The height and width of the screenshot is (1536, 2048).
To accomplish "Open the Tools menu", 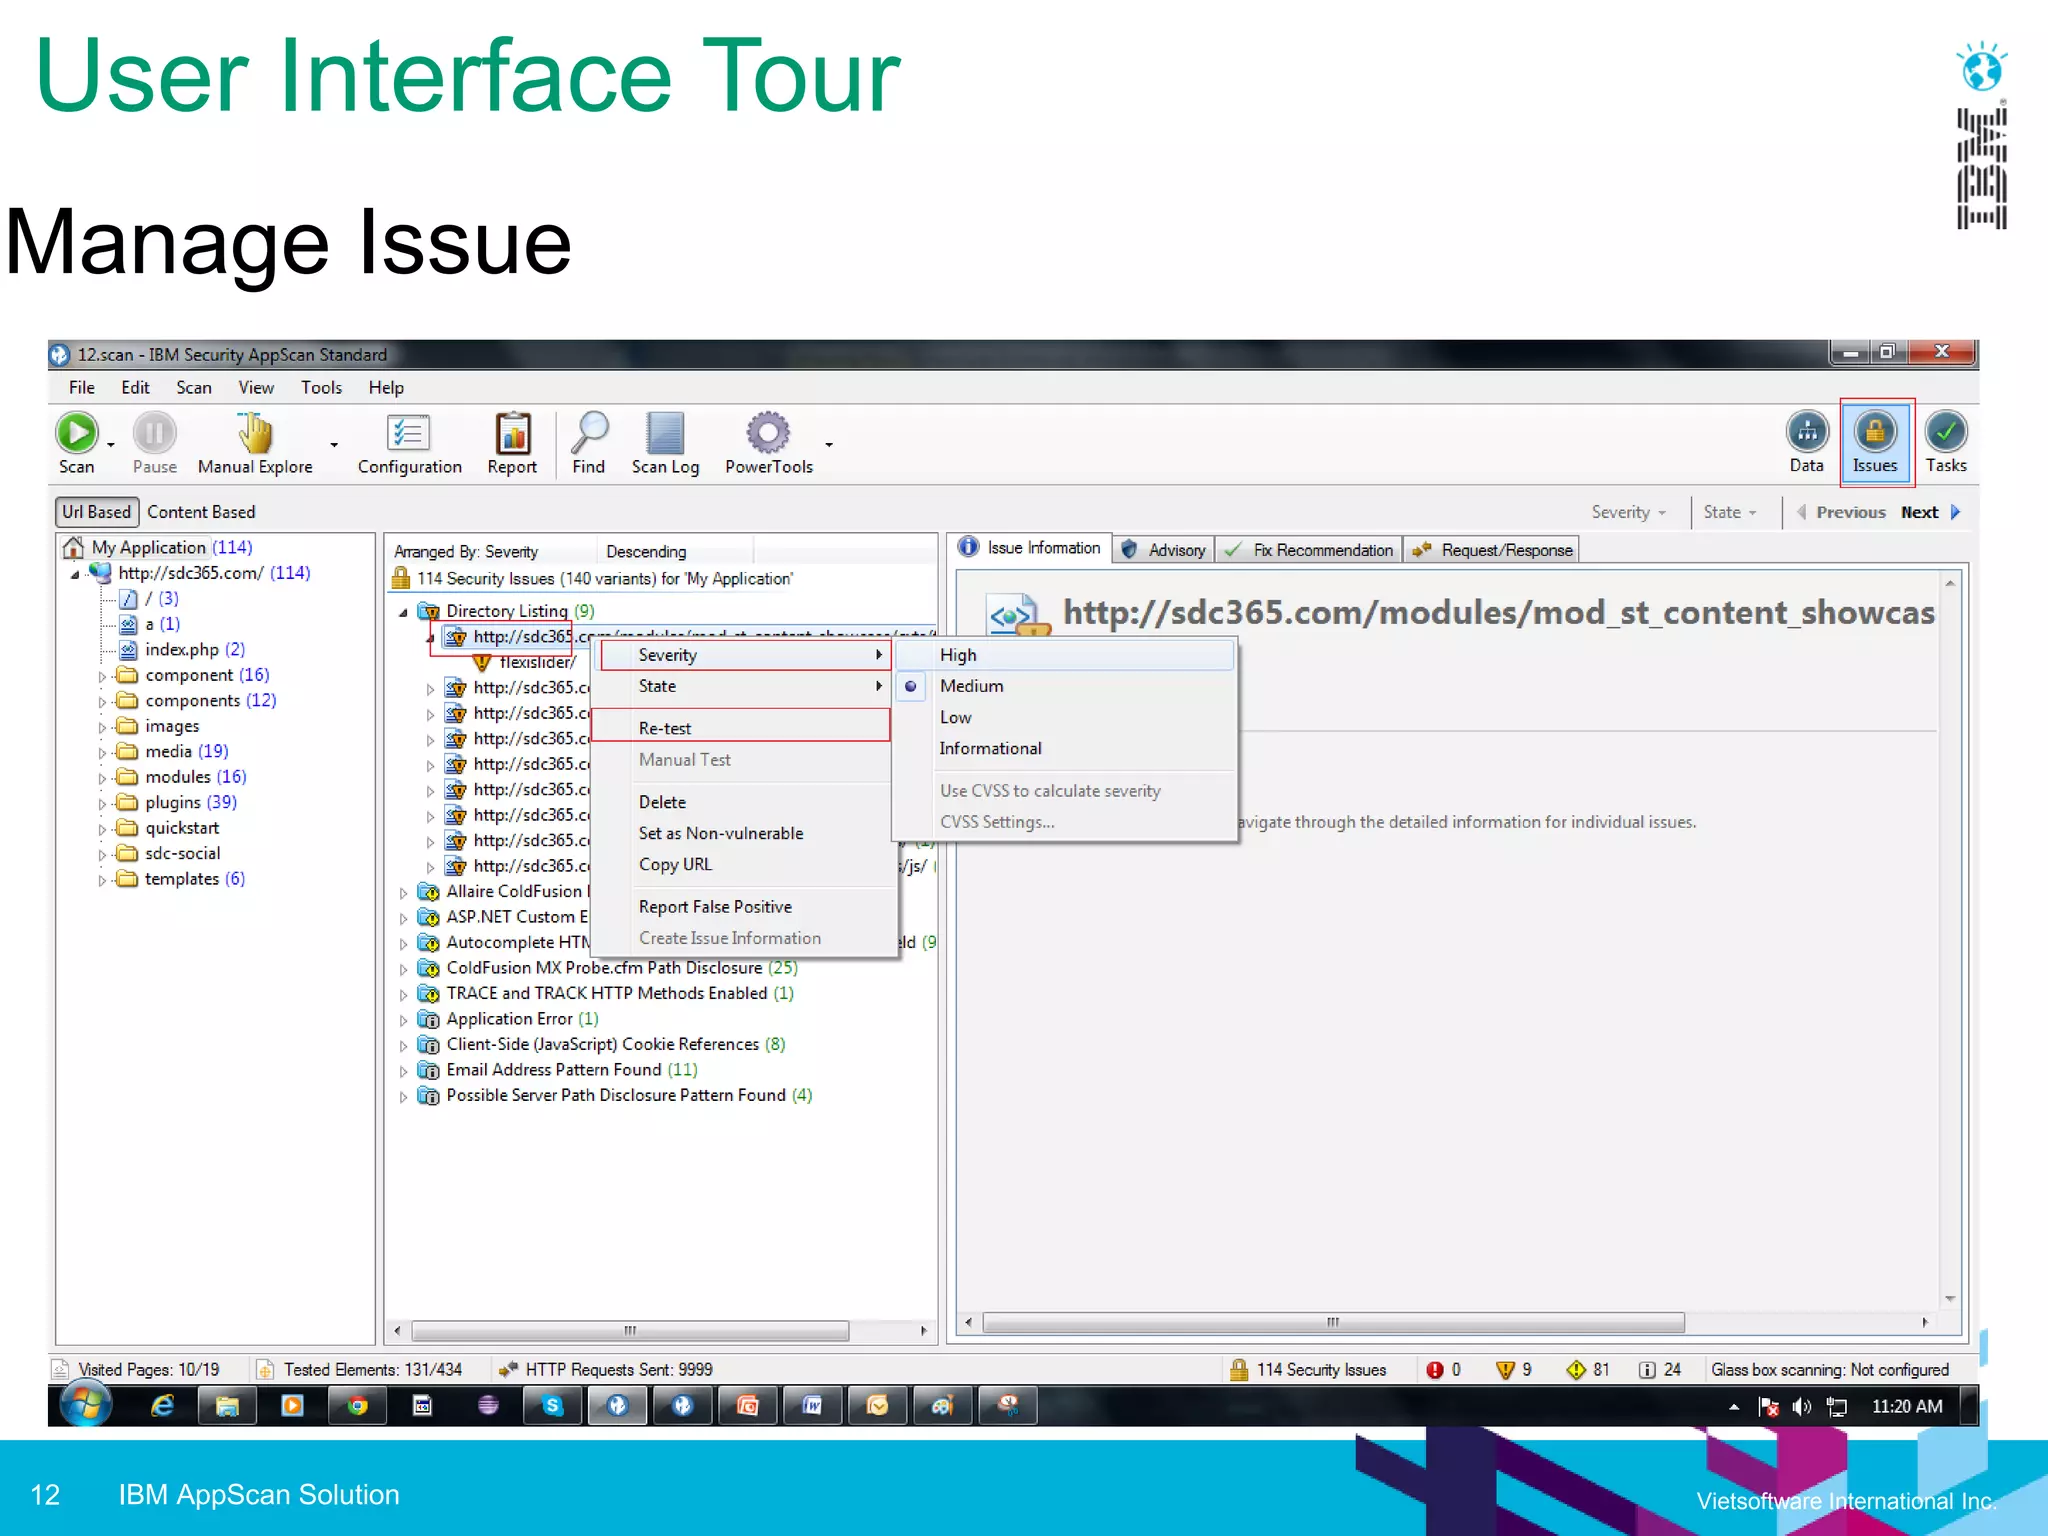I will tap(321, 387).
